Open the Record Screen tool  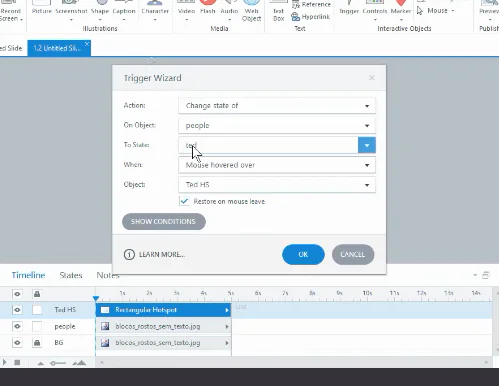(11, 12)
